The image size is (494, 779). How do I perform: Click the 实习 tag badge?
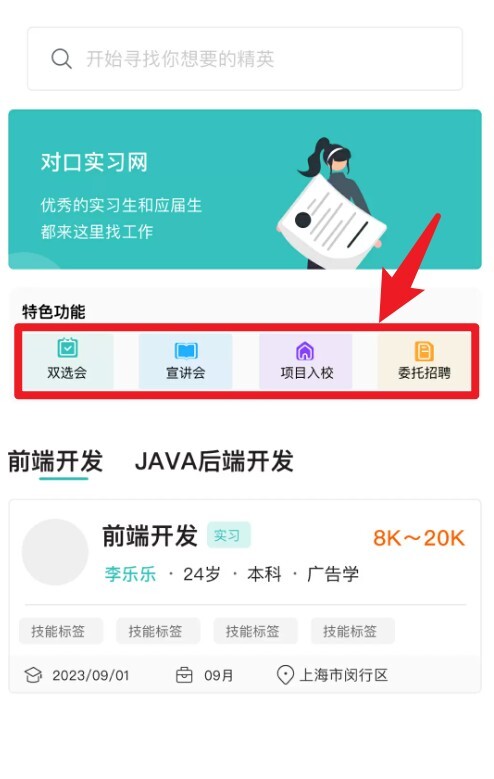point(228,536)
